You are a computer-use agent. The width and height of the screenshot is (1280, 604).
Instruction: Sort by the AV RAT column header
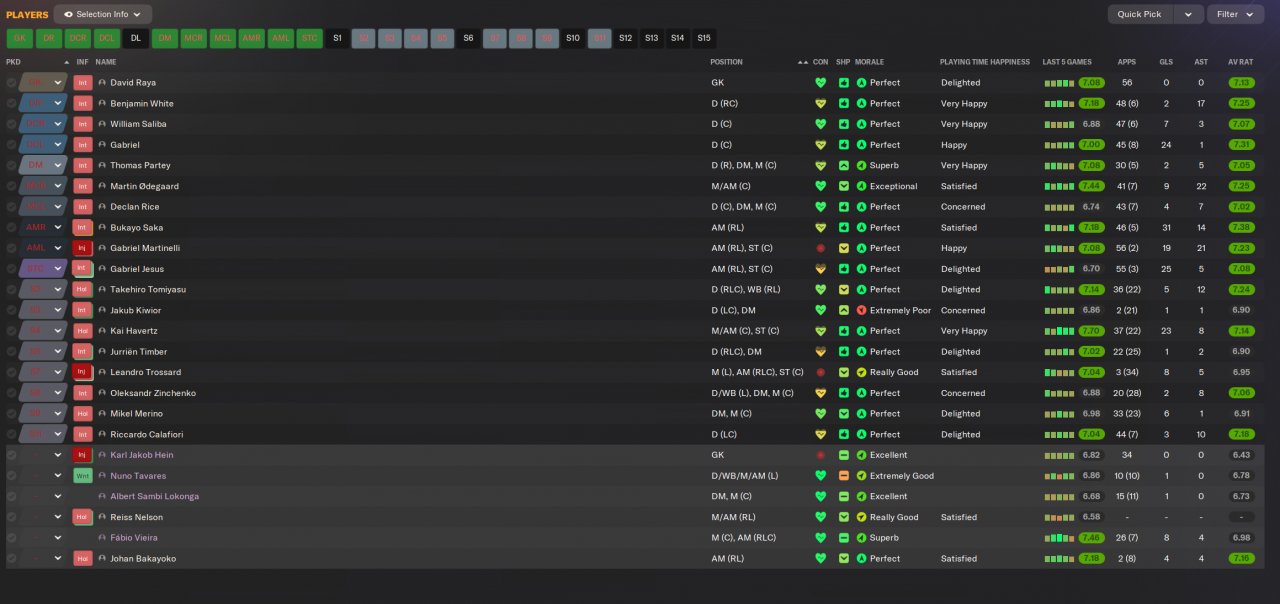[1239, 62]
